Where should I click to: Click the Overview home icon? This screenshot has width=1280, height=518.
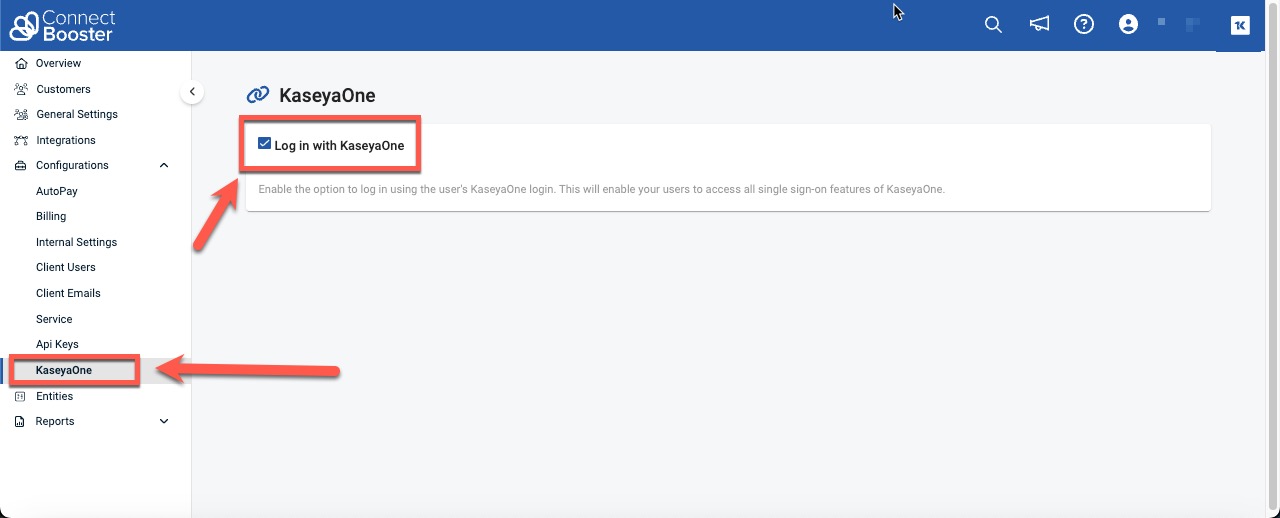21,63
